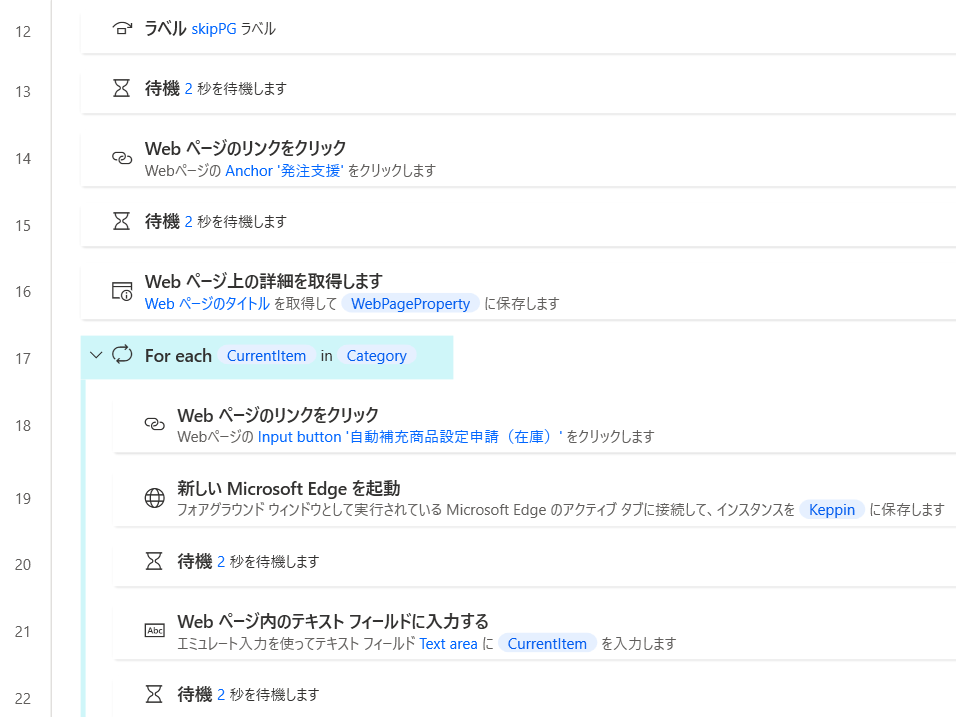Select the 'Web ページのリンクをクリック' title on row 18

pyautogui.click(x=278, y=415)
